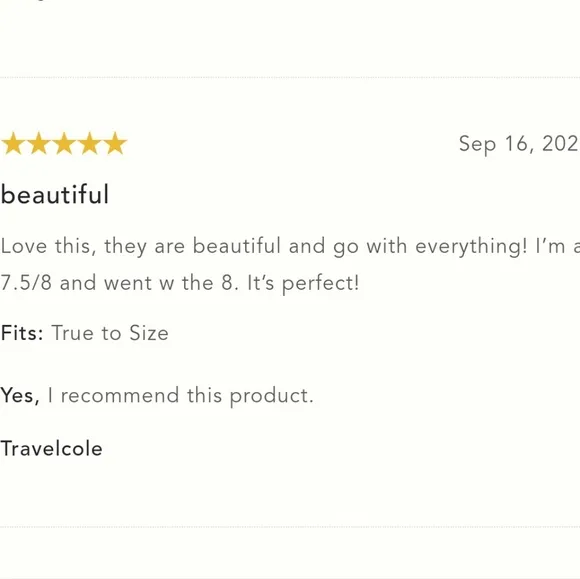580x579 pixels.
Task: Select the fifth star of the rating
Action: click(115, 143)
